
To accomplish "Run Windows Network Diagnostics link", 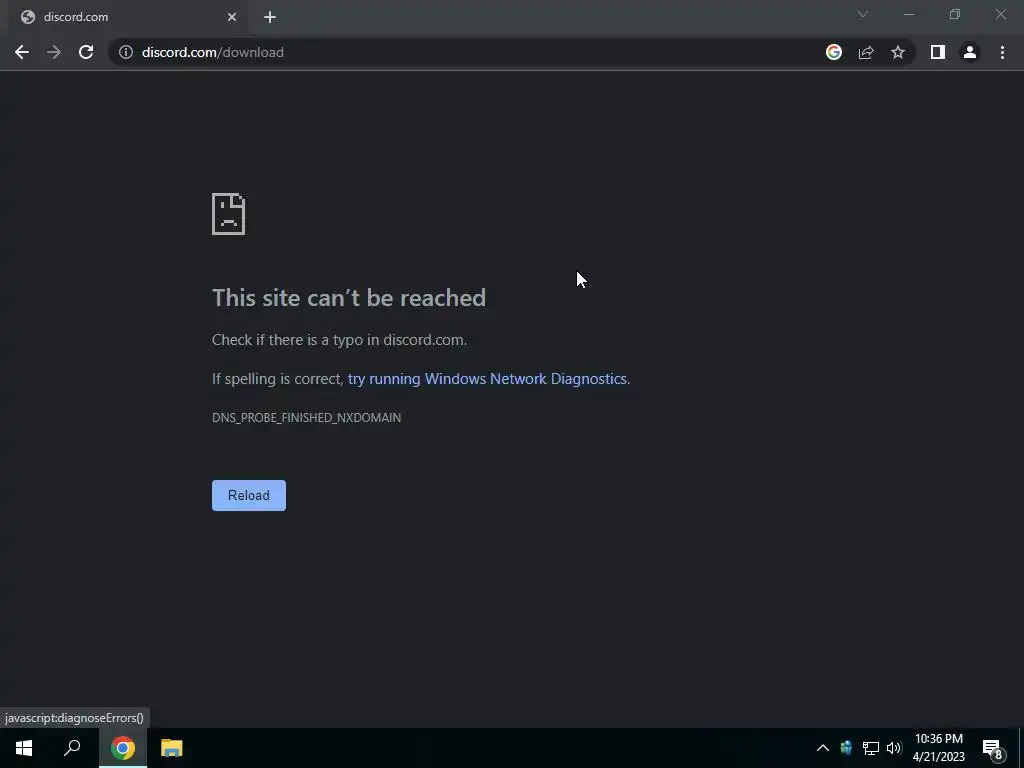I will pos(487,379).
